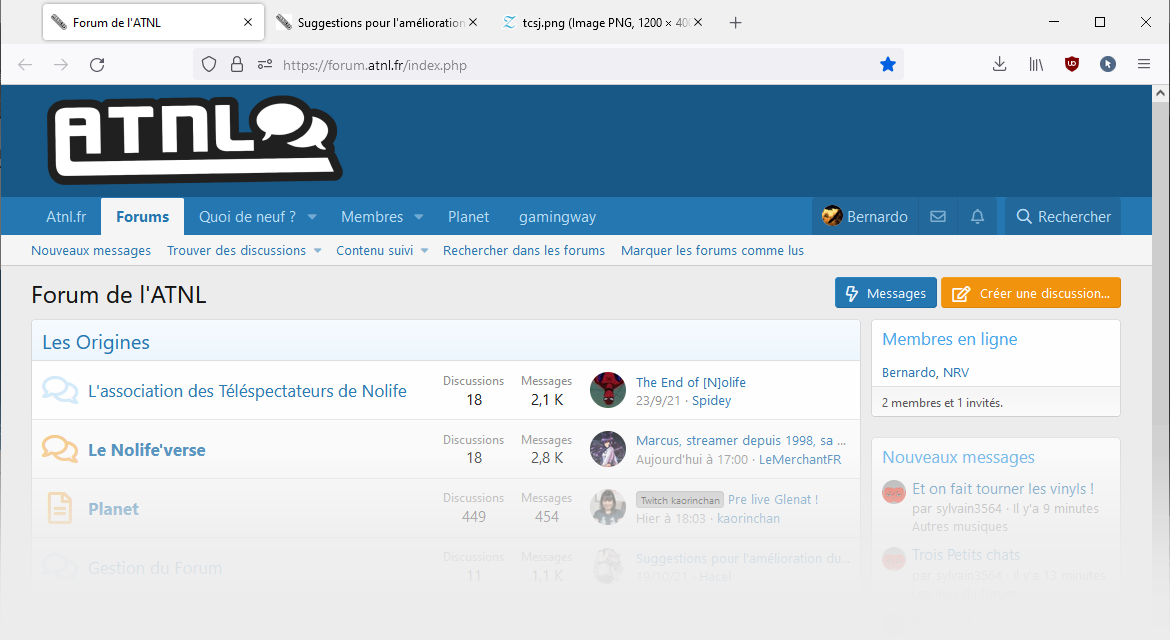Reload the page
1170x640 pixels.
[x=97, y=65]
